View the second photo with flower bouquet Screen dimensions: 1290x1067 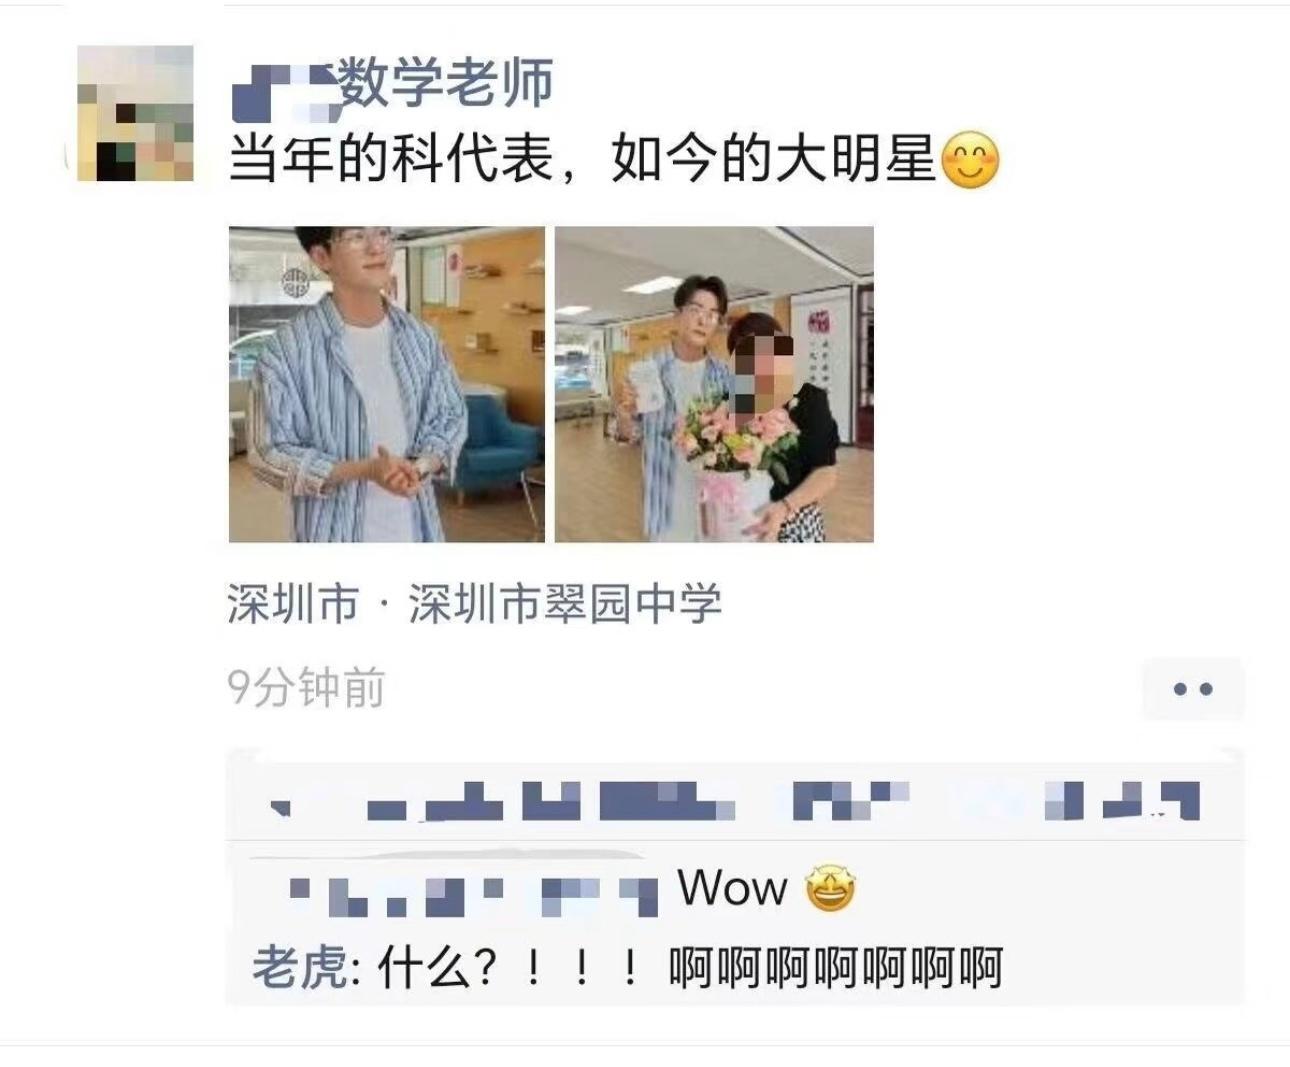(x=714, y=384)
